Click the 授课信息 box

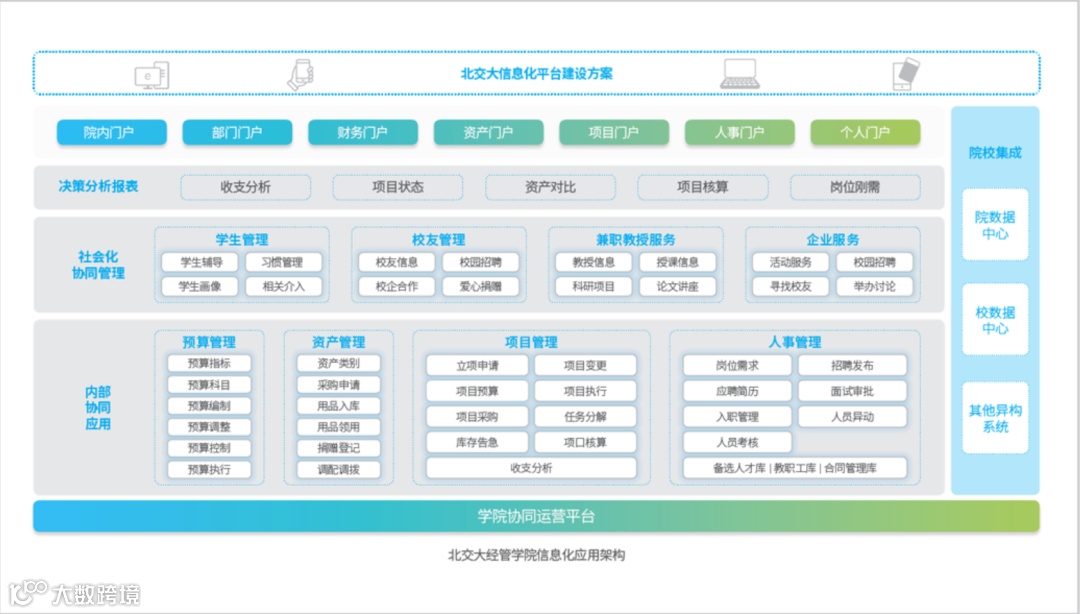(678, 263)
